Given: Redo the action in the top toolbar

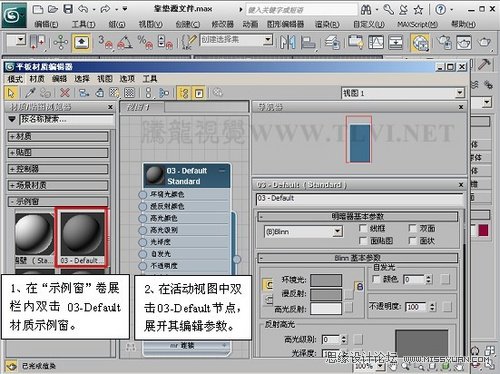Looking at the screenshot, I should [105, 9].
